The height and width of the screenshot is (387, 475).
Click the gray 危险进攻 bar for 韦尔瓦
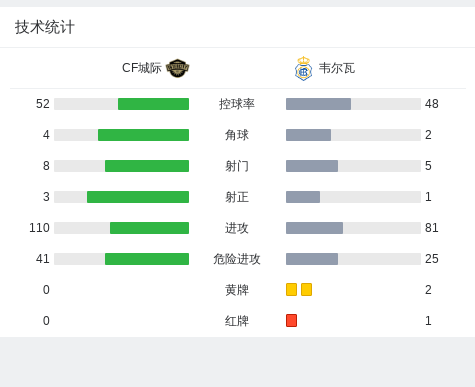coord(312,259)
